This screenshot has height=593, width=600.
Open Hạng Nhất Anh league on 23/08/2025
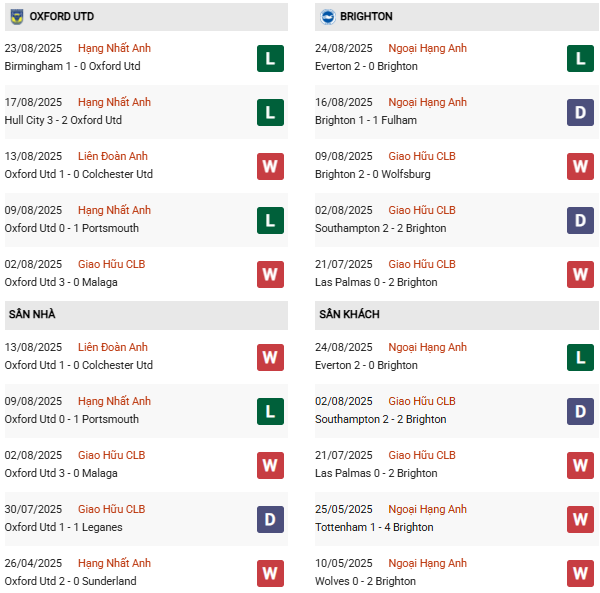tap(114, 48)
